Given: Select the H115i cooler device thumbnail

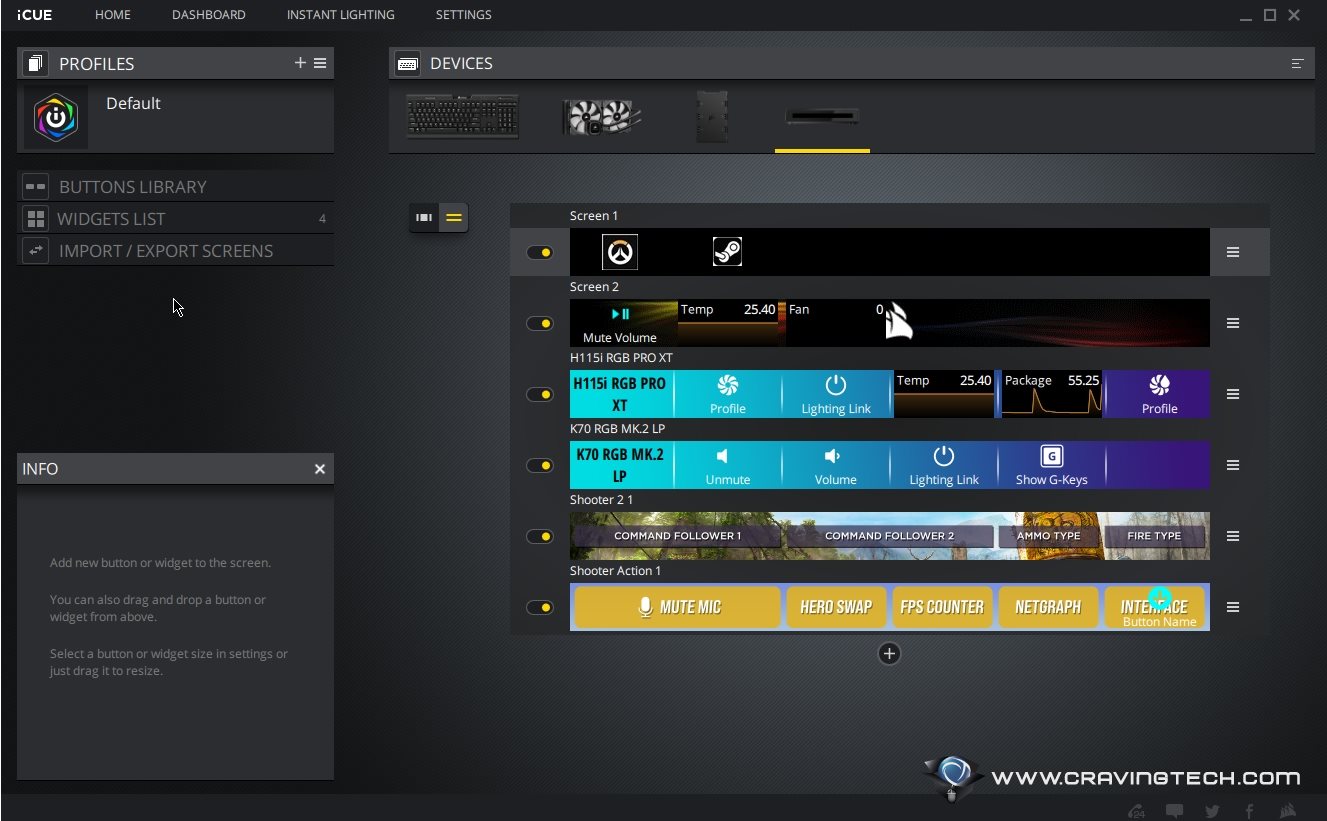Looking at the screenshot, I should tap(601, 117).
